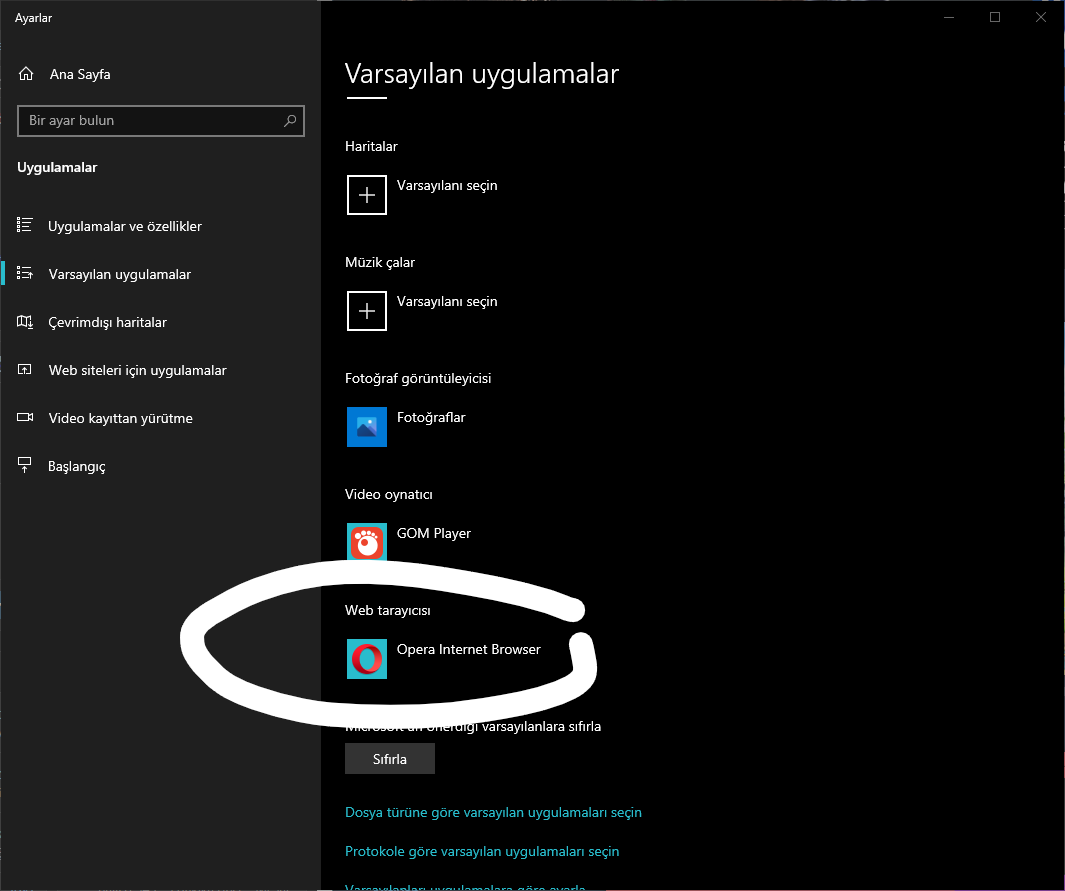The image size is (1065, 891).
Task: Click the Çevrimdışı haritalar map icon
Action: [24, 321]
